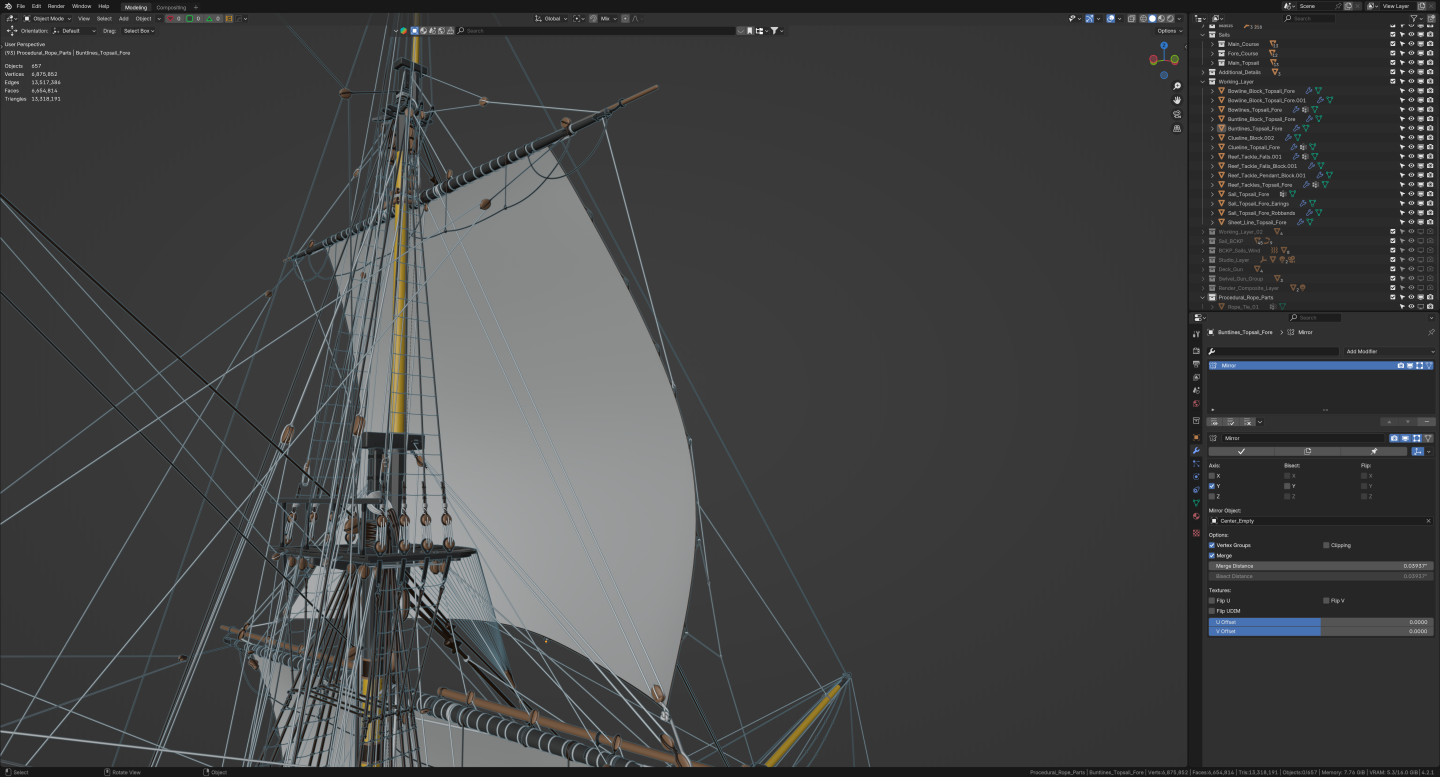Open the Material properties tab
Image resolution: width=1440 pixels, height=777 pixels.
click(1196, 516)
